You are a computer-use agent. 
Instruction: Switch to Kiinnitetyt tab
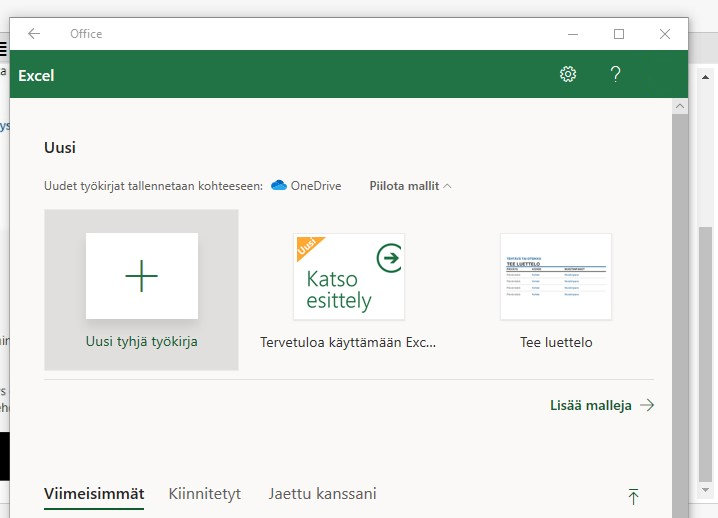pyautogui.click(x=204, y=494)
